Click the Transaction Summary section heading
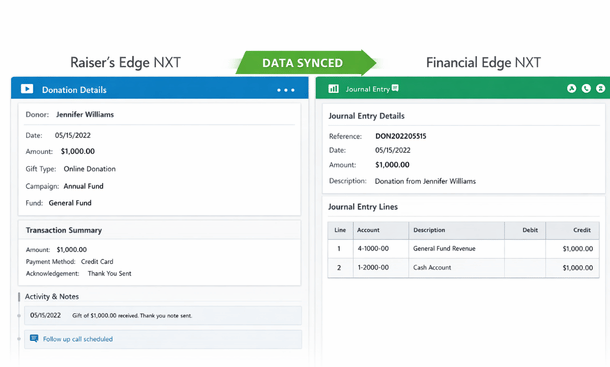This screenshot has width=610, height=367. click(x=64, y=230)
